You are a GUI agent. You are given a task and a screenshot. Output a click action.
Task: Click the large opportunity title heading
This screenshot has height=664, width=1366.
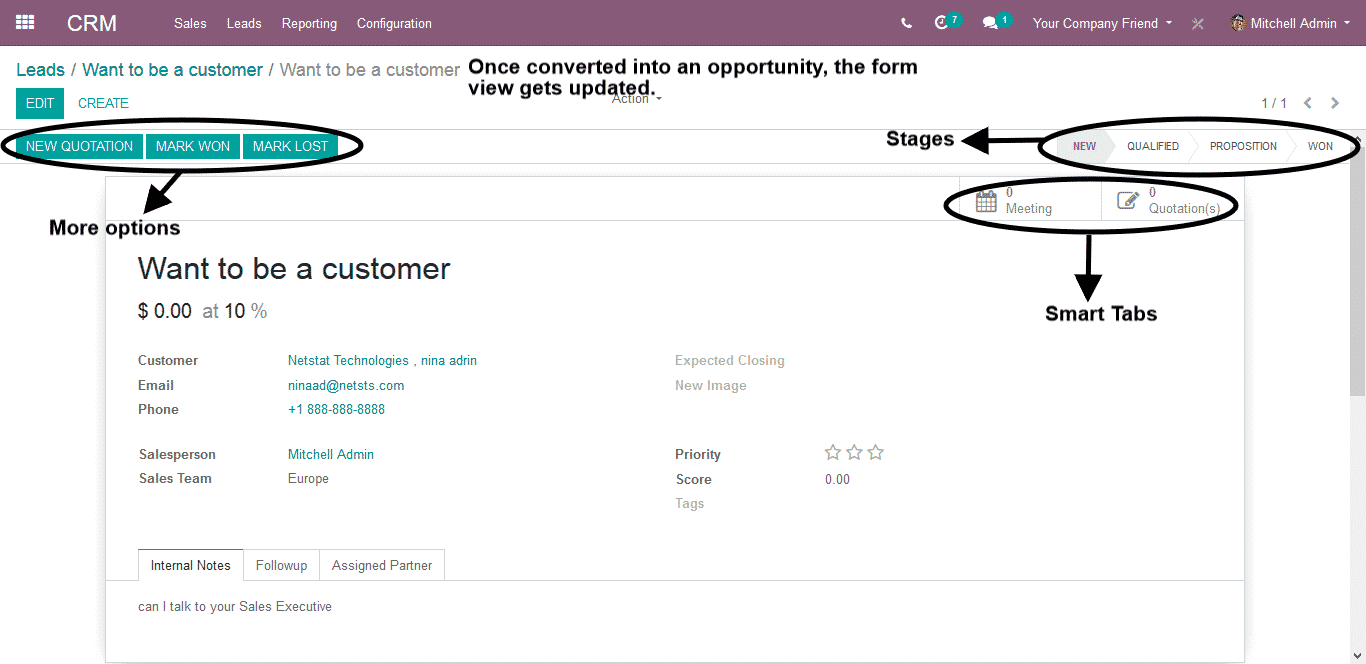pyautogui.click(x=294, y=268)
